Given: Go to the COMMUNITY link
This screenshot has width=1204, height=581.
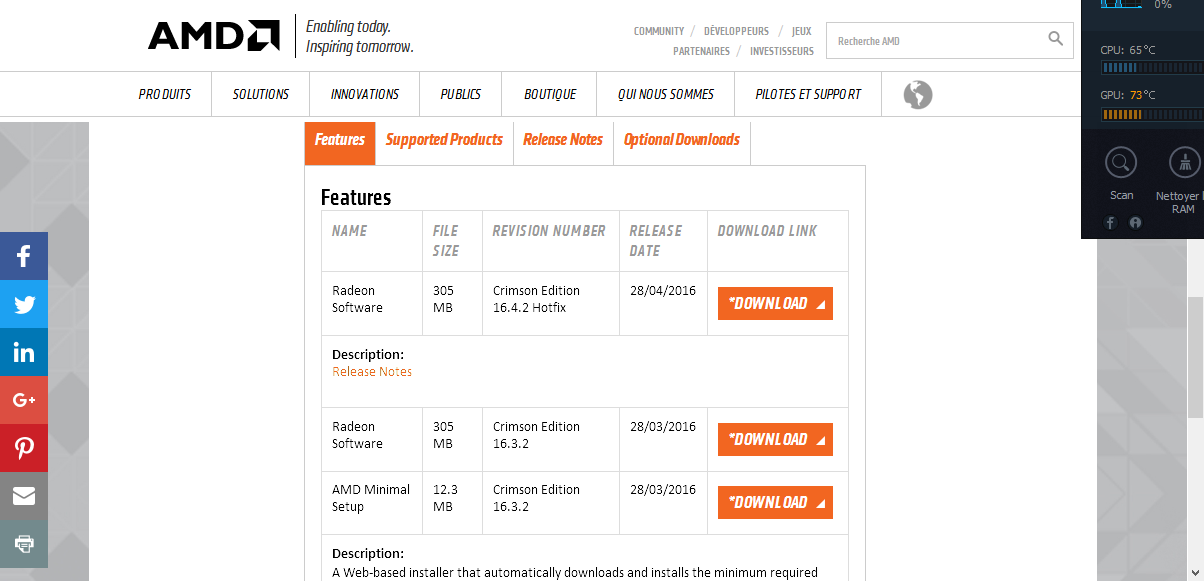Looking at the screenshot, I should (x=659, y=32).
